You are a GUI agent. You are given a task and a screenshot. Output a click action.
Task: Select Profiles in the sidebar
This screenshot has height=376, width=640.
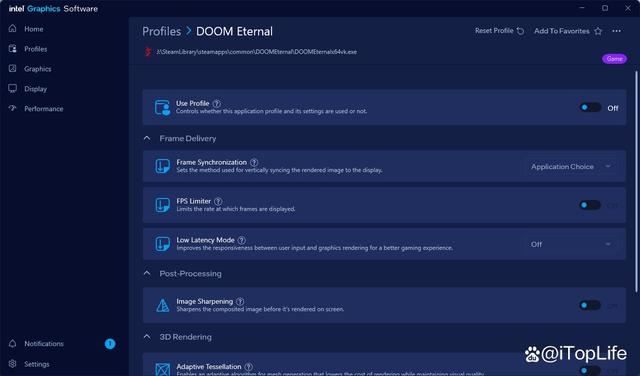[x=36, y=49]
